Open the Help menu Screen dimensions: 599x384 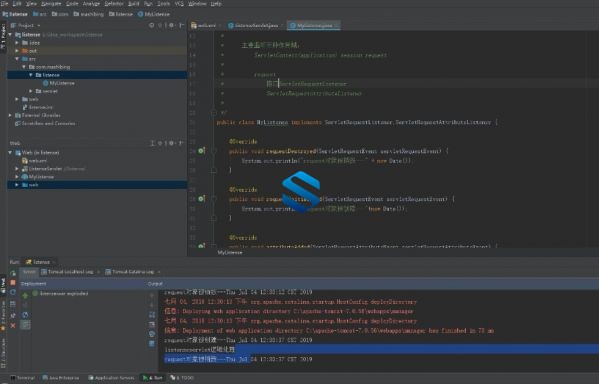tap(216, 3)
